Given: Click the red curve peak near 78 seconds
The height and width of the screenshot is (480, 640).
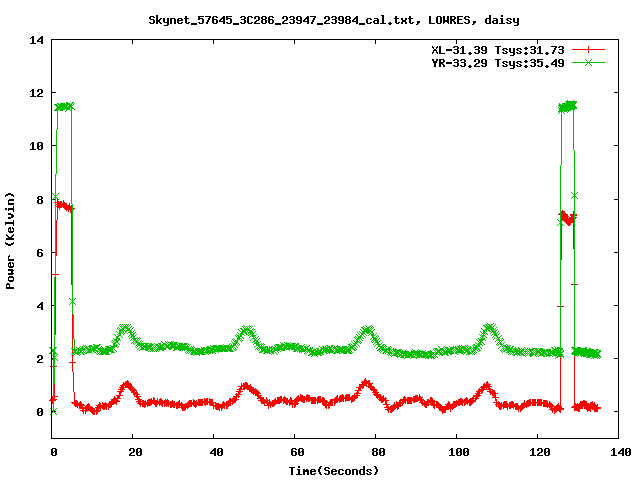Looking at the screenshot, I should coord(366,383).
